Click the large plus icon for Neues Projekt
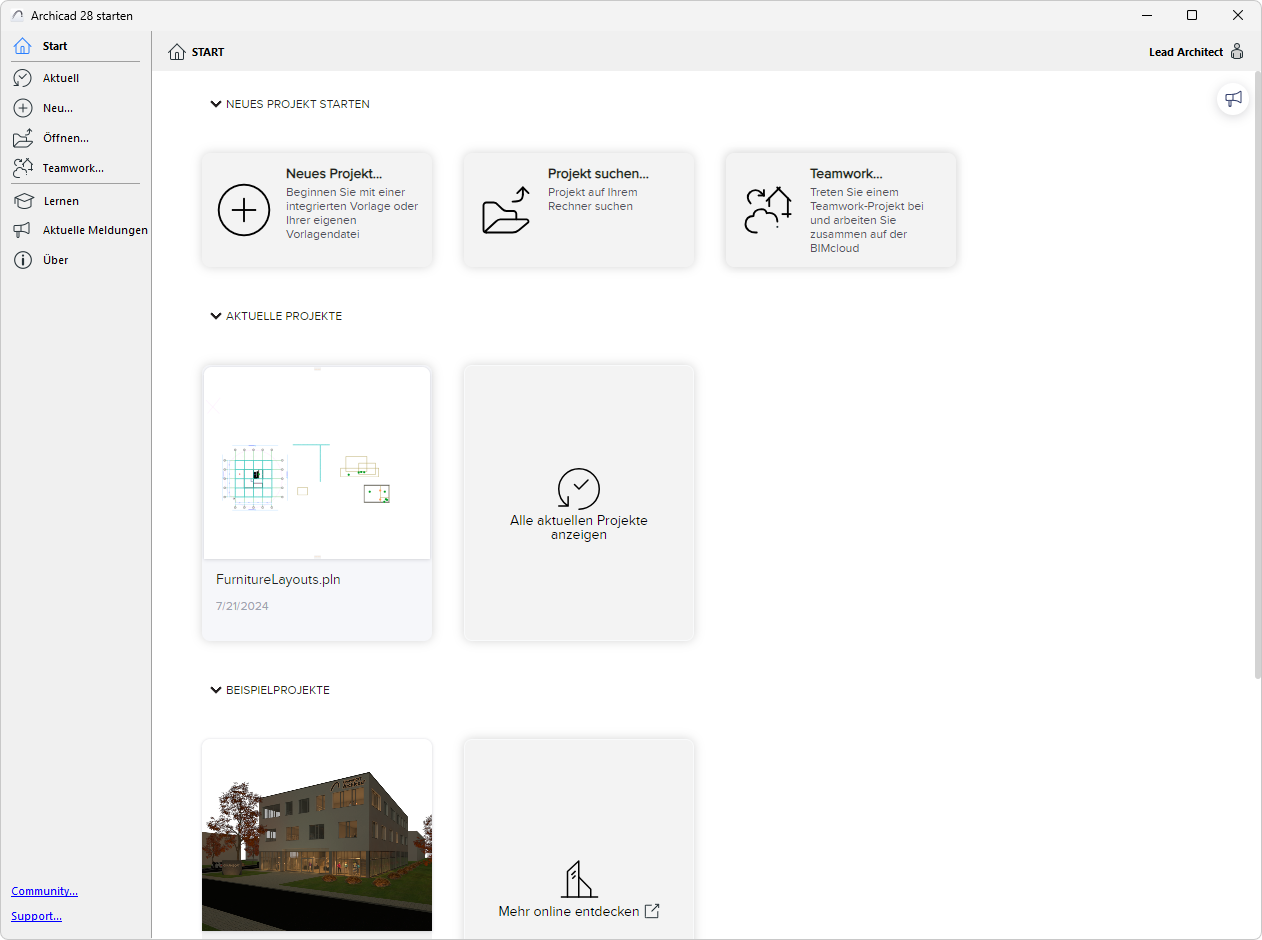1262x940 pixels. pyautogui.click(x=244, y=210)
